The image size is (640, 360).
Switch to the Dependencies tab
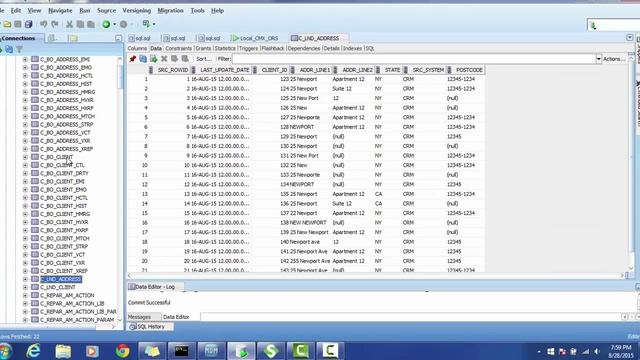pos(304,48)
